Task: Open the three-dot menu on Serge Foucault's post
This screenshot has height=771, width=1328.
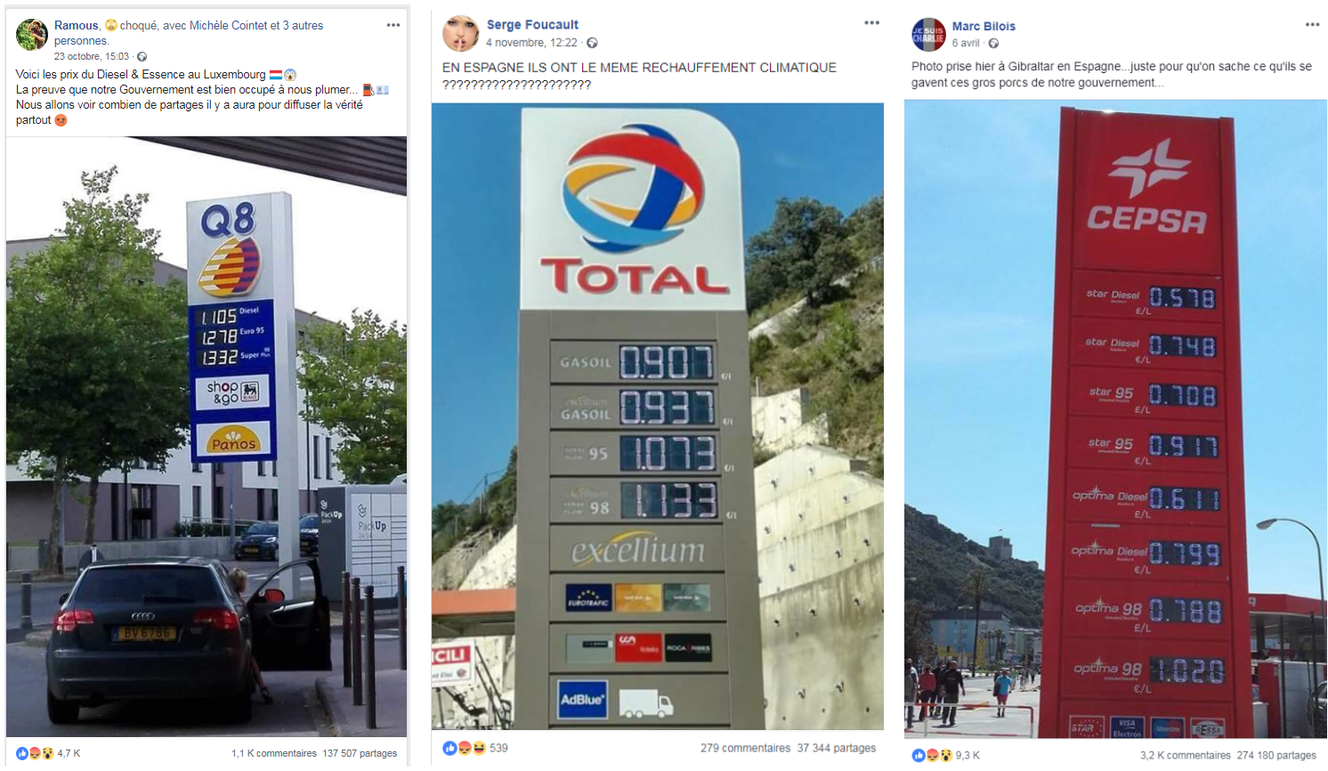Action: pos(872,23)
